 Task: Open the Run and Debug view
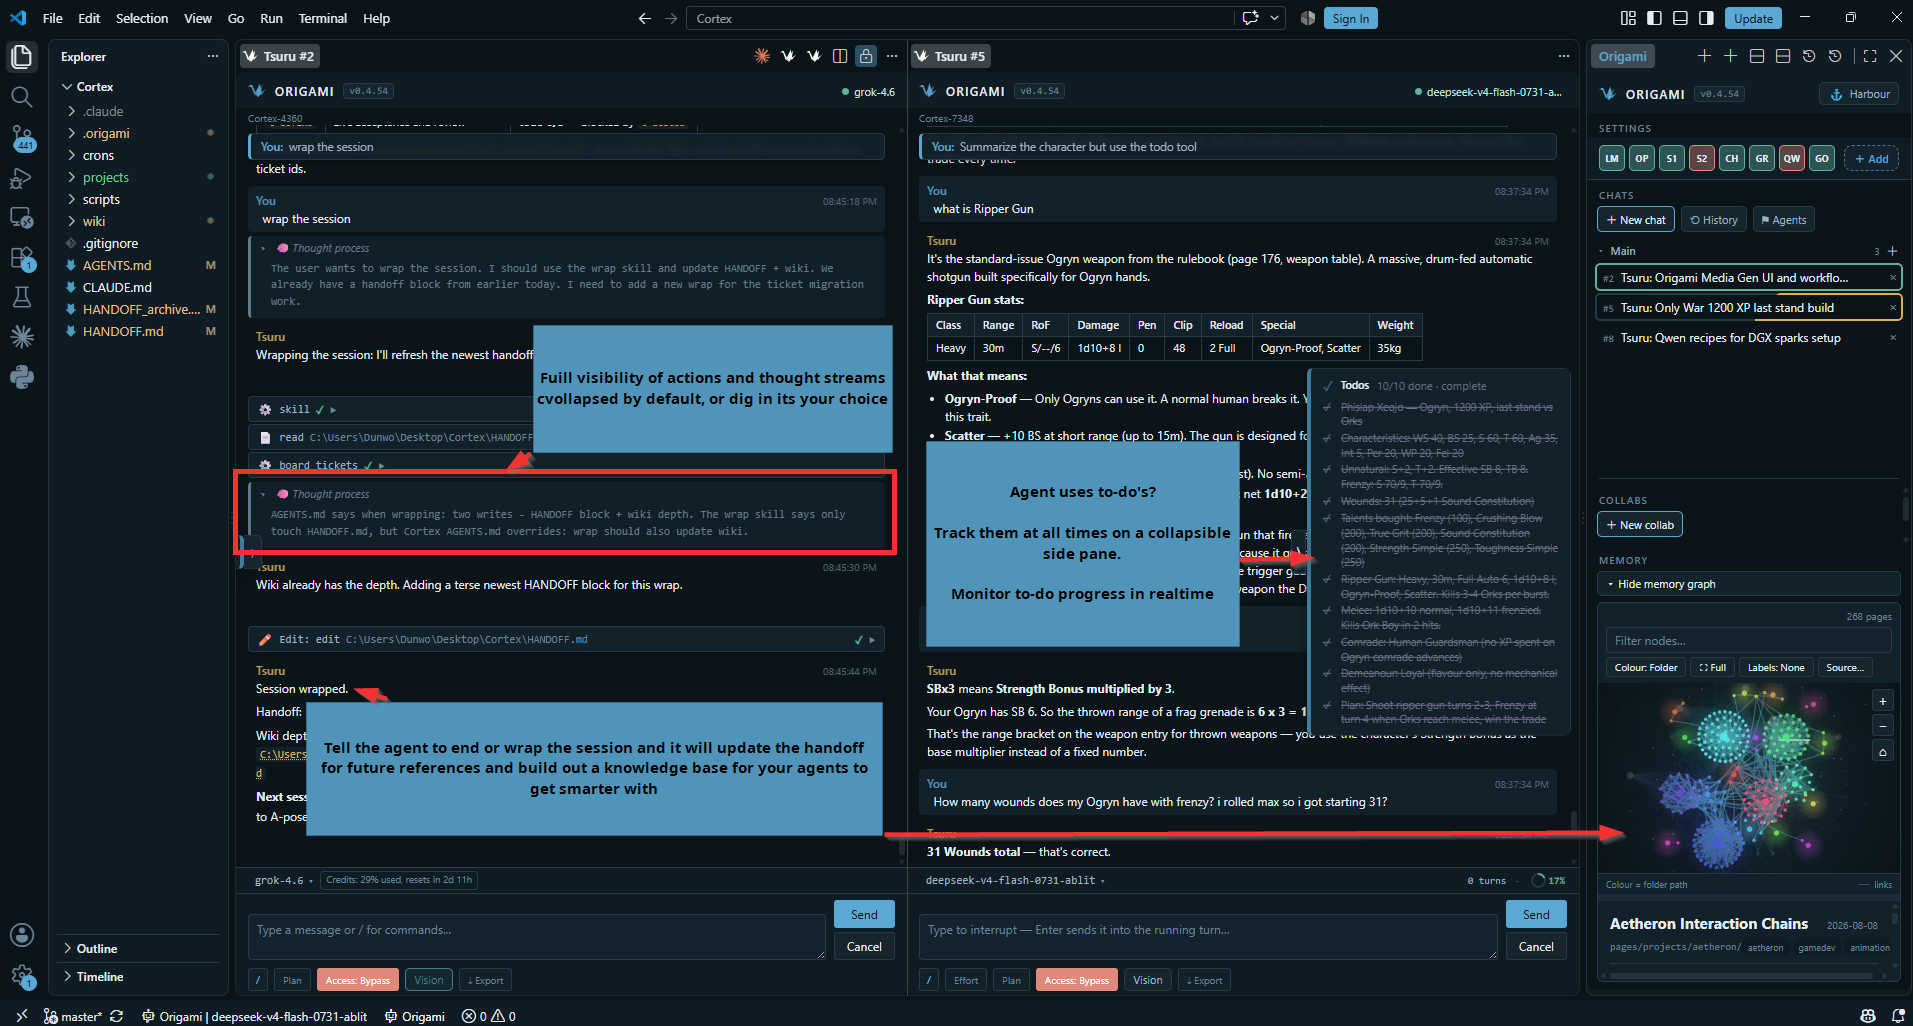click(22, 178)
